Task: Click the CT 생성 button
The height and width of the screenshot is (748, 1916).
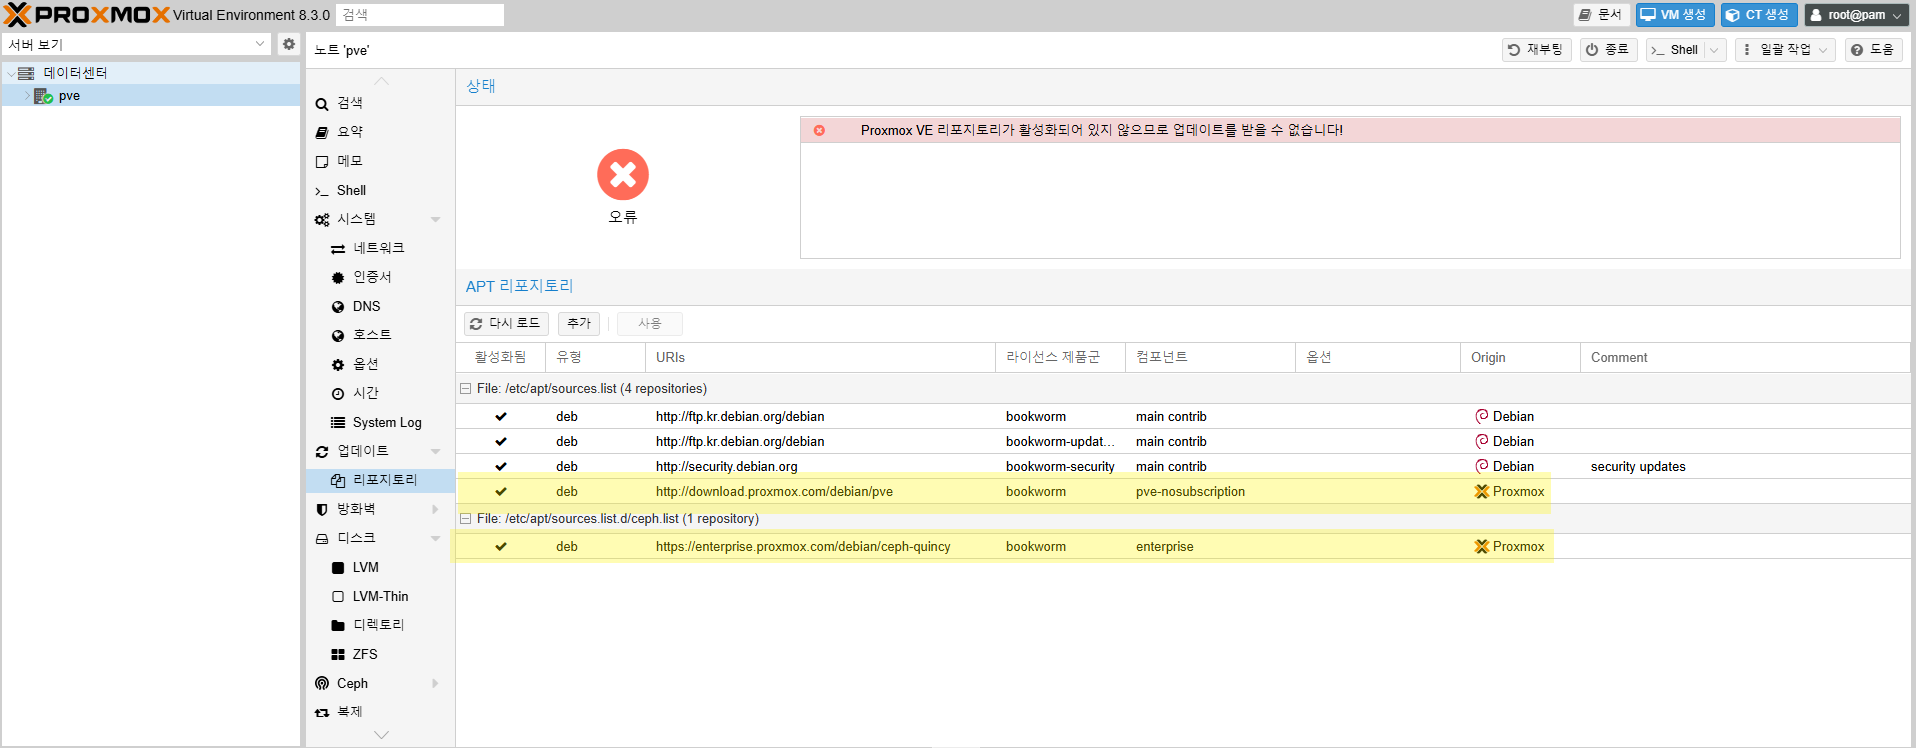Action: (1759, 15)
